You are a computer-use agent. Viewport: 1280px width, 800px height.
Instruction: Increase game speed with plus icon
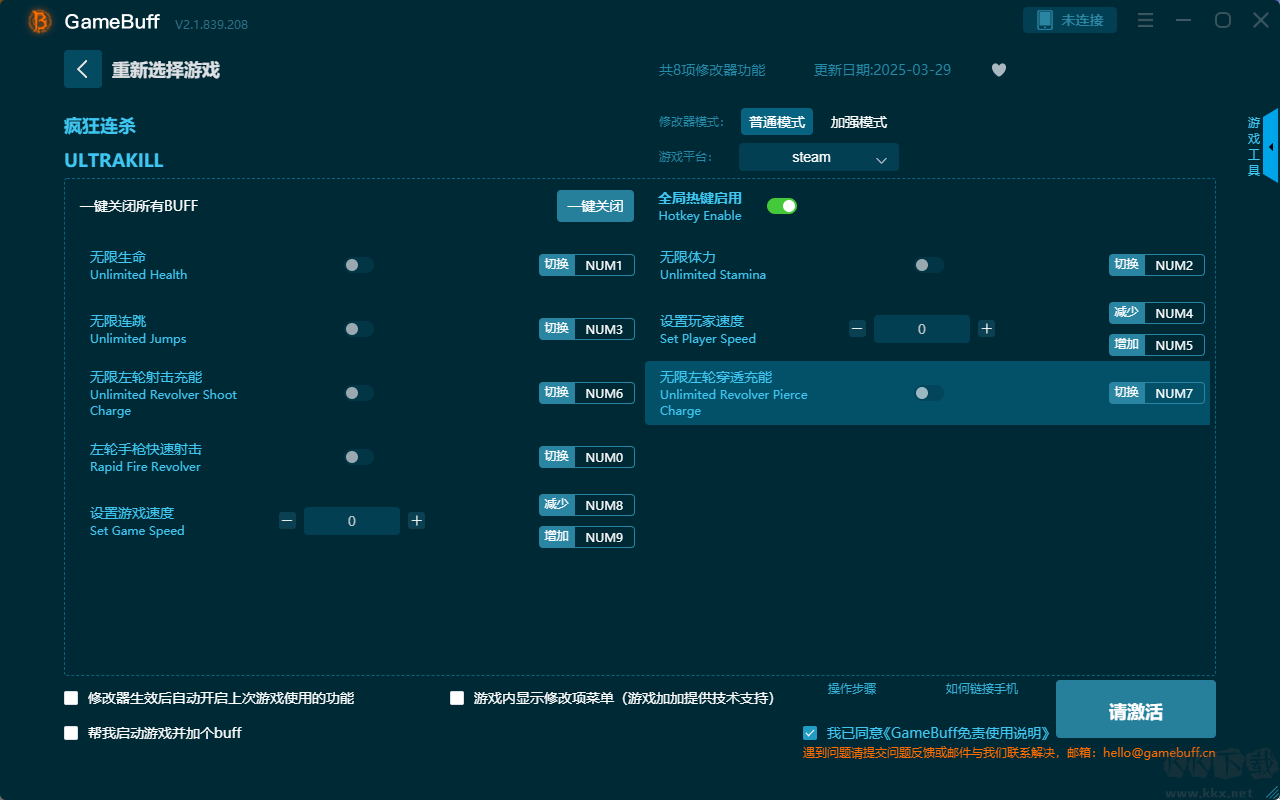417,521
